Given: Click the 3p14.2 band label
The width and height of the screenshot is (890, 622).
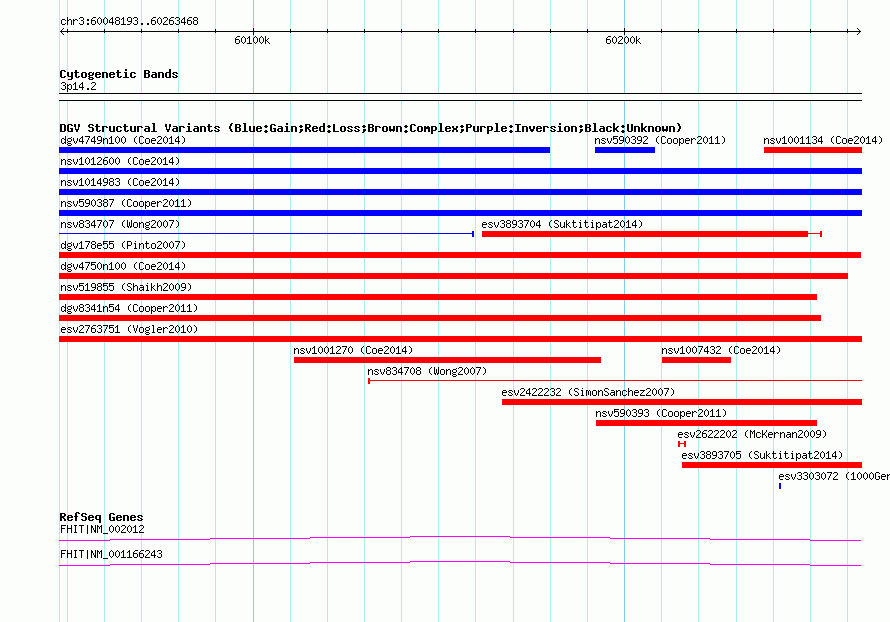Looking at the screenshot, I should 78,86.
